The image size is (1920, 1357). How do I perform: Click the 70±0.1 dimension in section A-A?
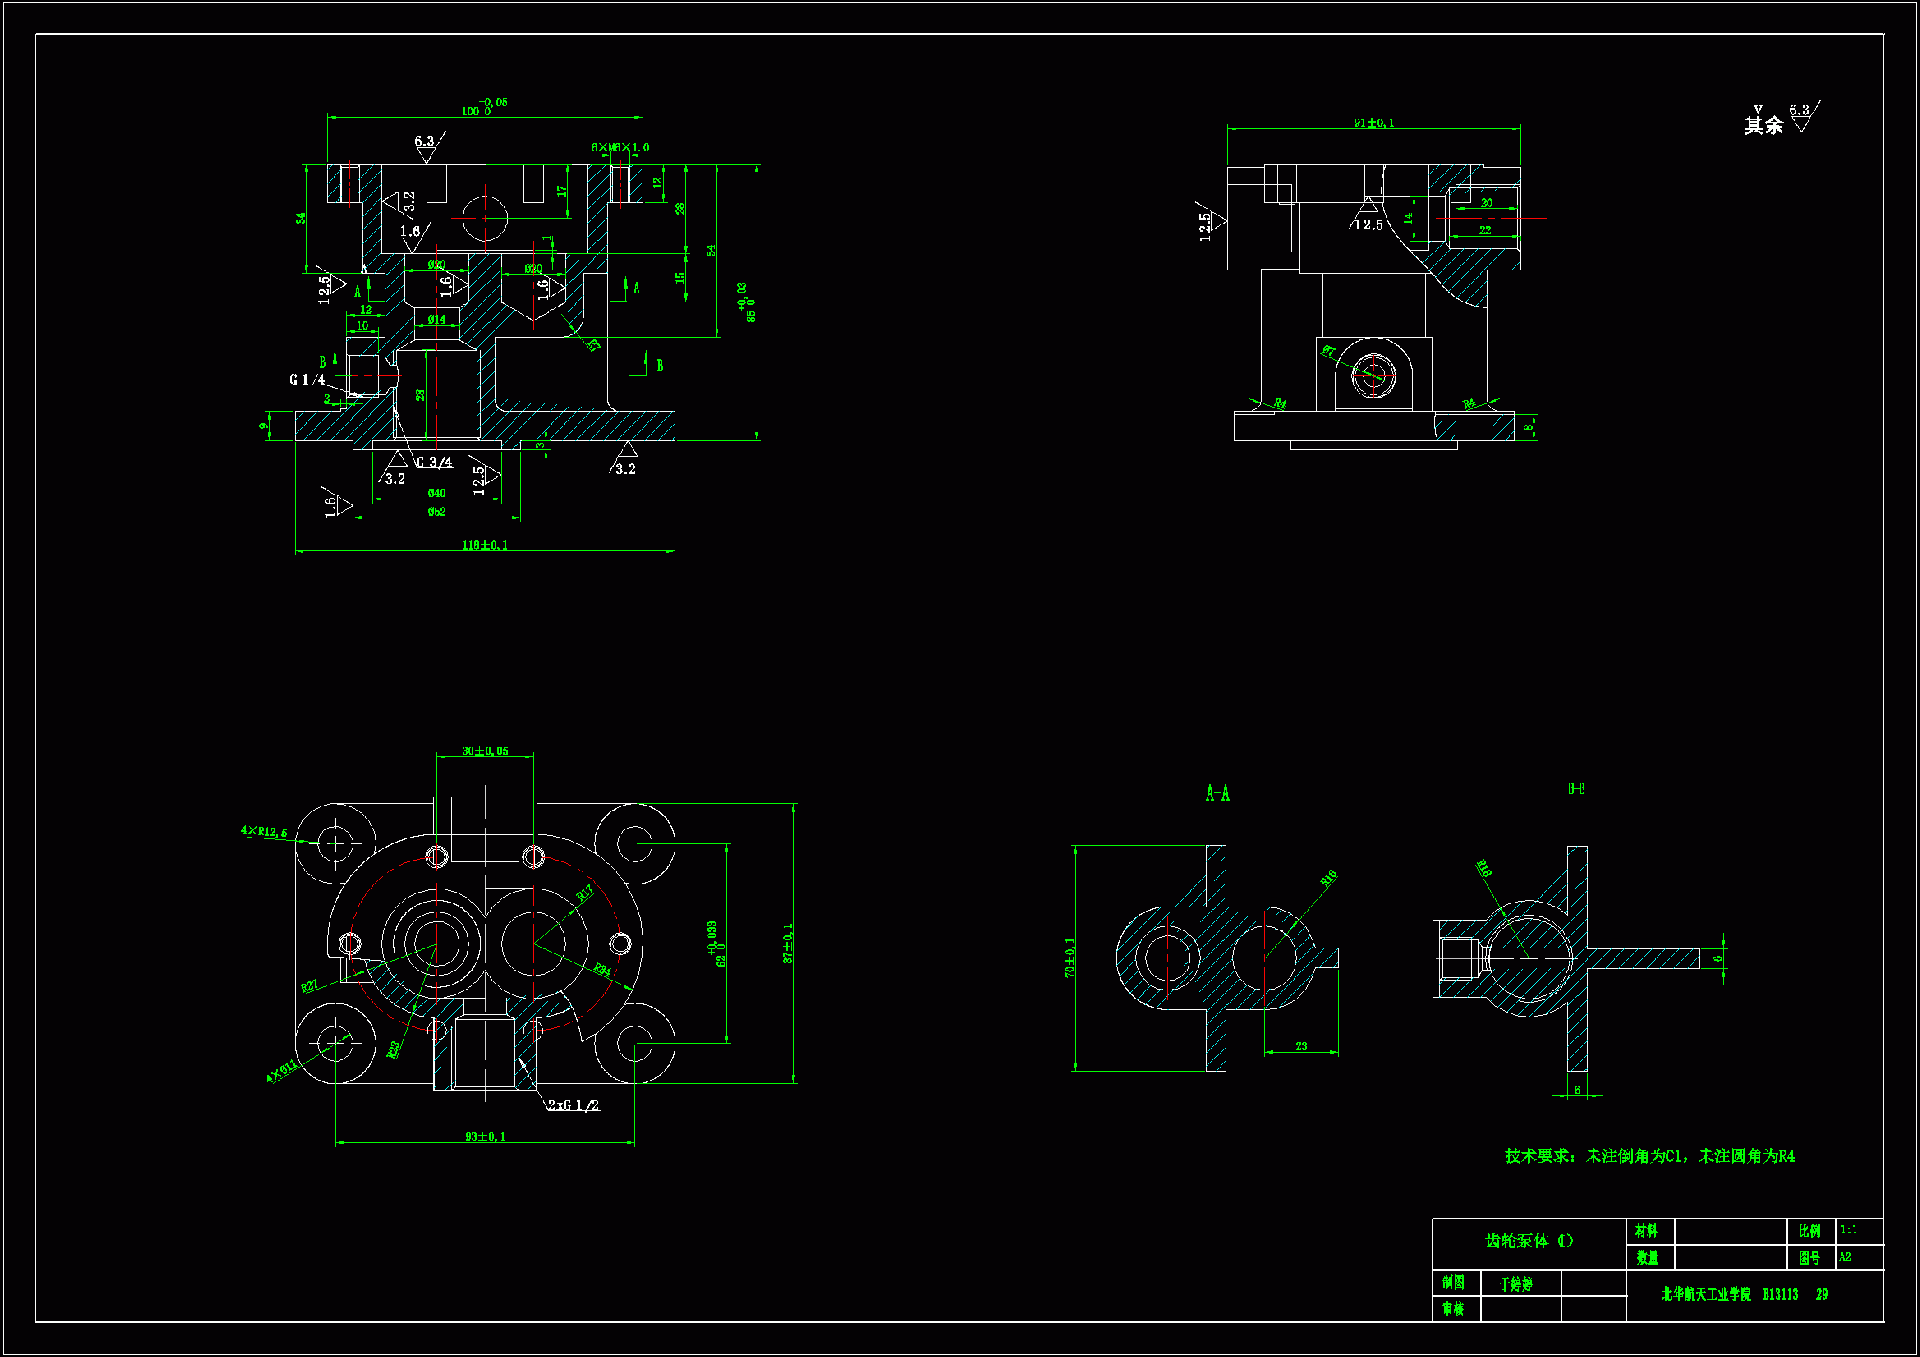(1070, 957)
